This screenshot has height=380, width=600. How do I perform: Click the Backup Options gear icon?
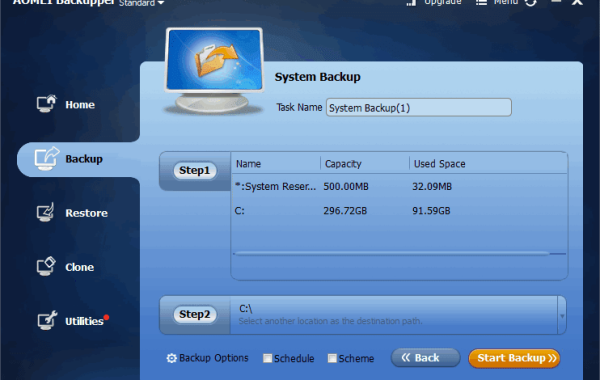tap(171, 358)
